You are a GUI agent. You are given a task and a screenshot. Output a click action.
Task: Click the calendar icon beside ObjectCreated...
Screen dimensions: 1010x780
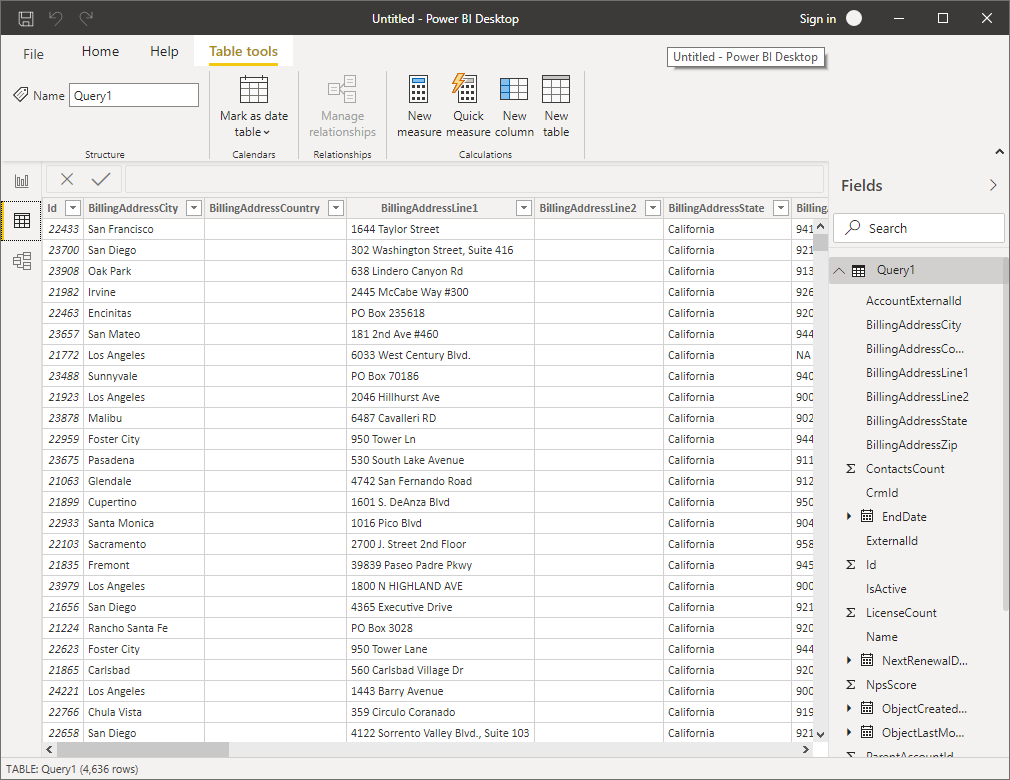pos(867,709)
